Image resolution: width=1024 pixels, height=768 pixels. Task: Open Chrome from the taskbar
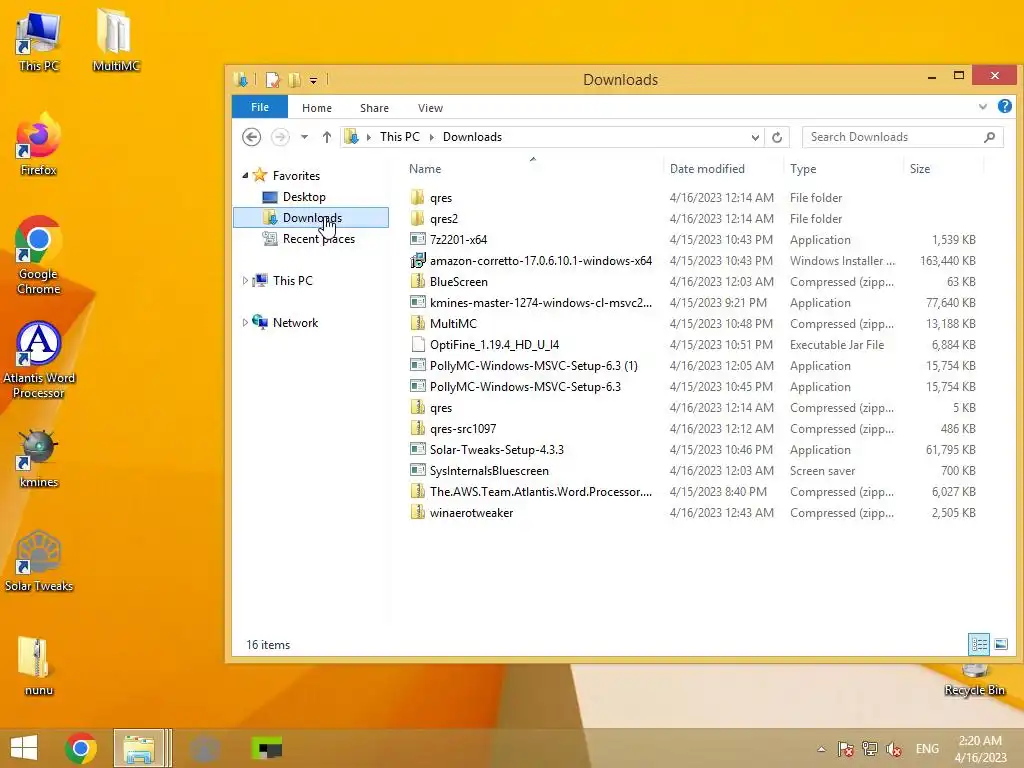81,748
